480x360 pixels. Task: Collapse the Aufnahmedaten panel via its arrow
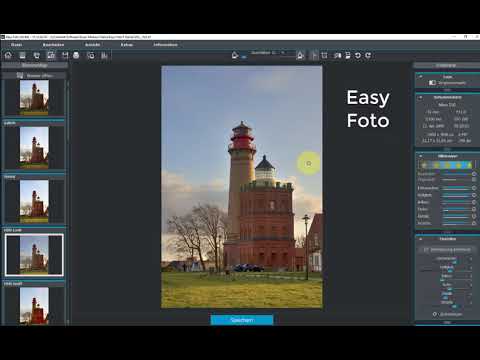coord(420,97)
